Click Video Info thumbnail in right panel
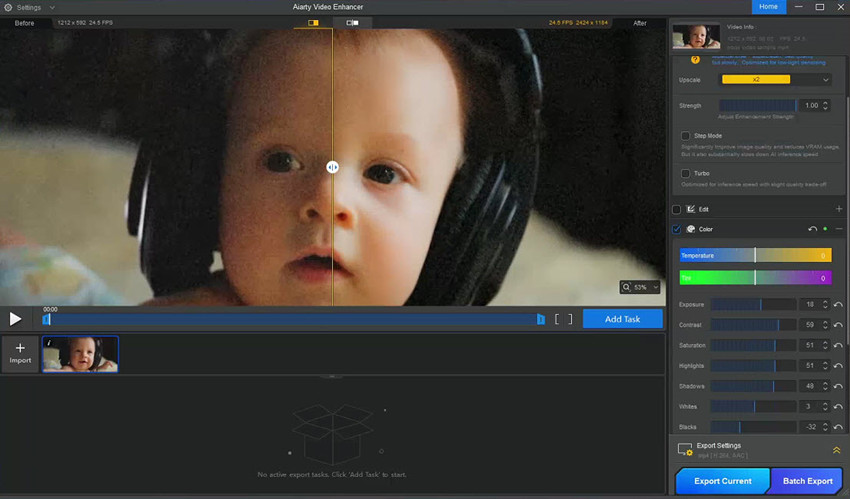The image size is (850, 499). [696, 37]
